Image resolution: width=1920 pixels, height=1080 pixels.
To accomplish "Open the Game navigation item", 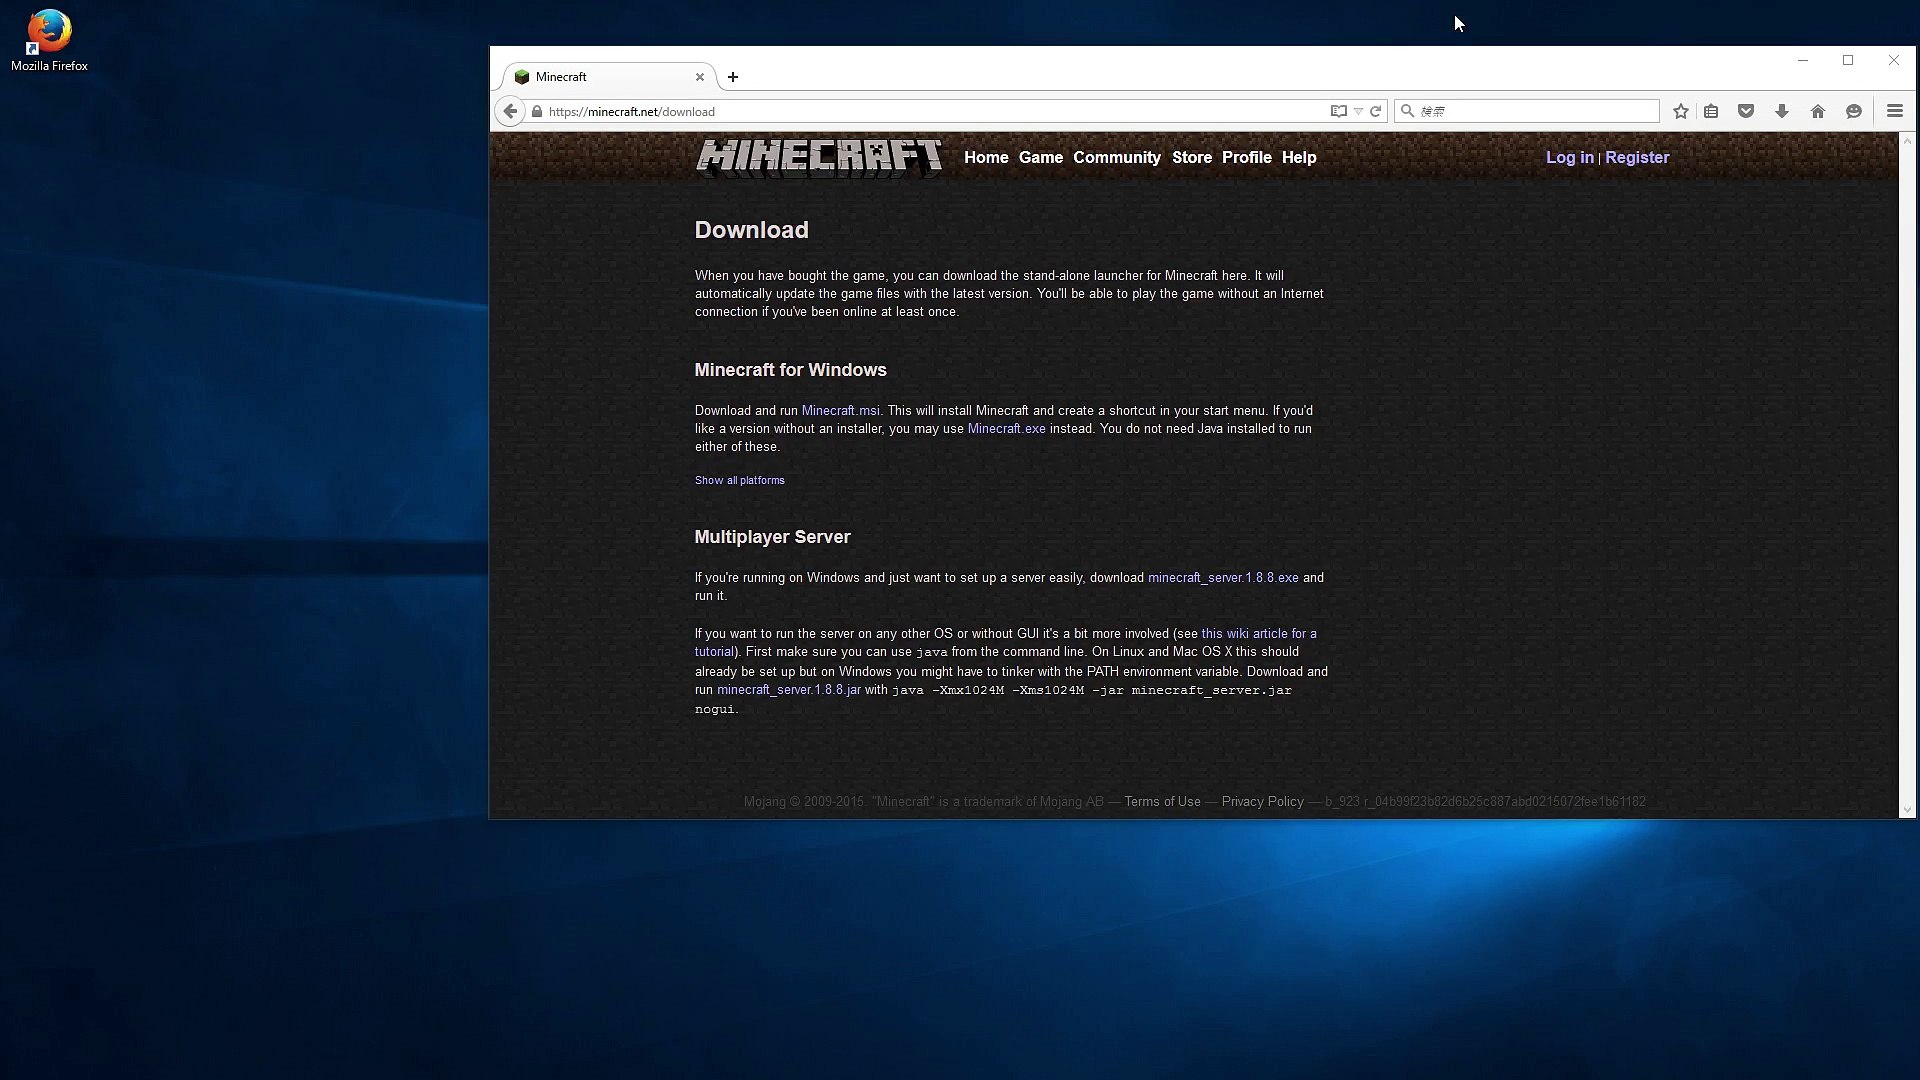I will click(1041, 158).
